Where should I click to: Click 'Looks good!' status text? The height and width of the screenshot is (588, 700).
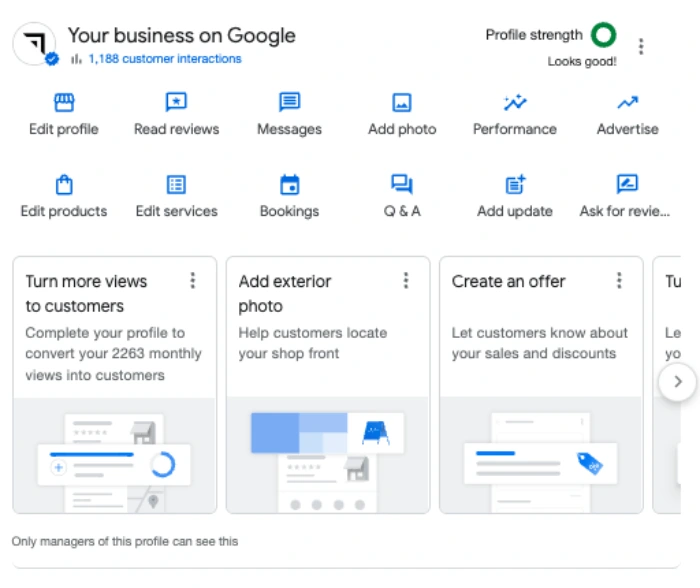582,62
